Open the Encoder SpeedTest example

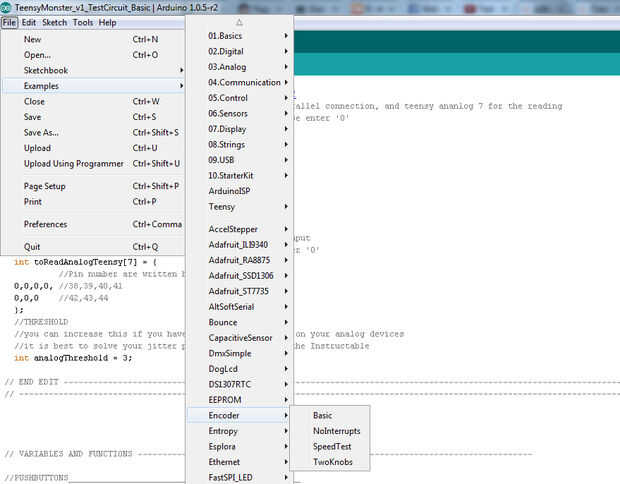coord(330,446)
